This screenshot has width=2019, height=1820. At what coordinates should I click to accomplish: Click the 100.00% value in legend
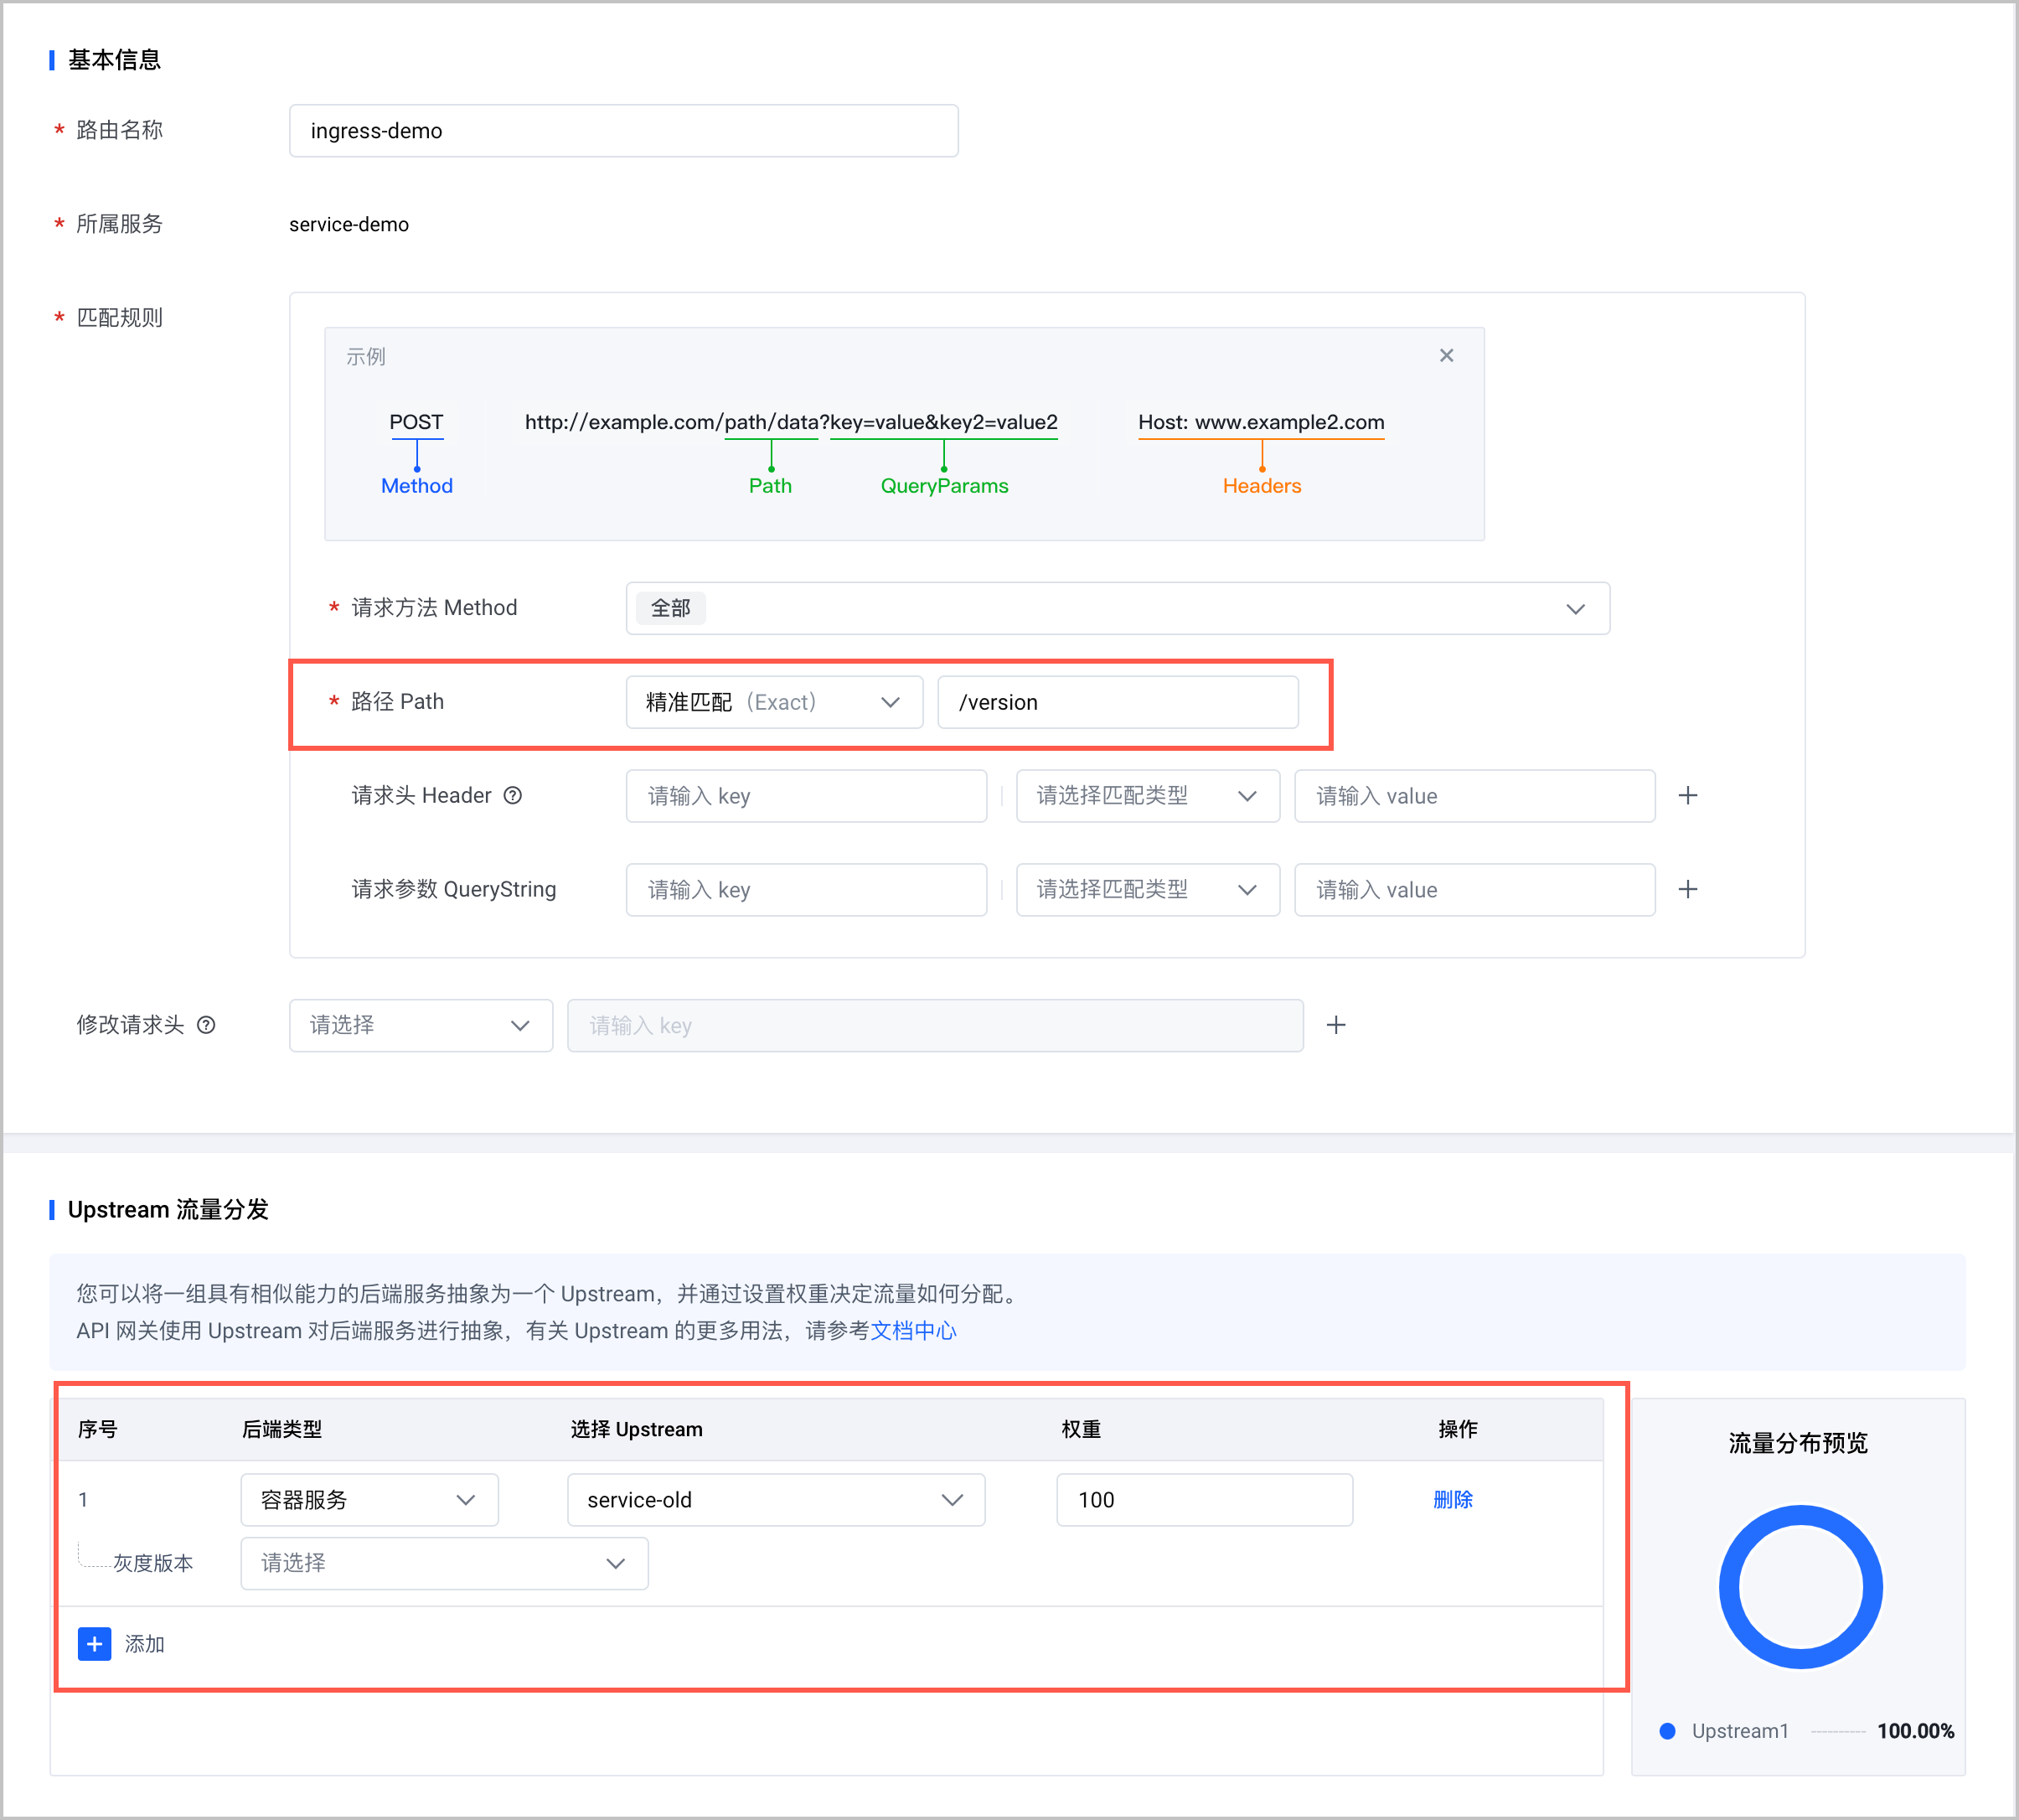pos(1915,1731)
